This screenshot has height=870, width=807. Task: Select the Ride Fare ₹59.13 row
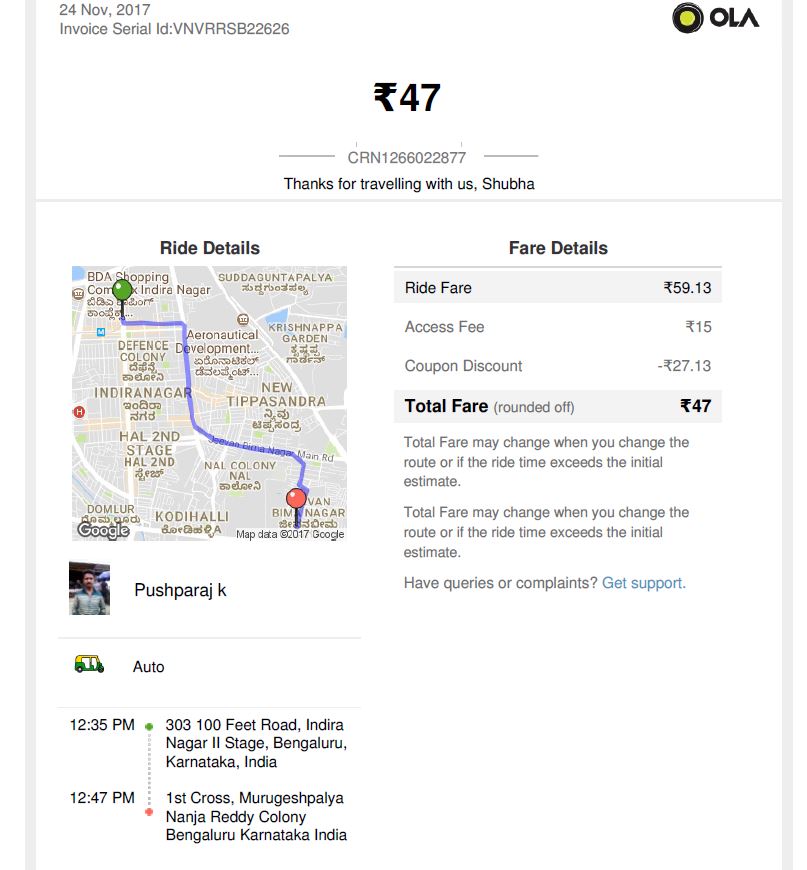(557, 288)
